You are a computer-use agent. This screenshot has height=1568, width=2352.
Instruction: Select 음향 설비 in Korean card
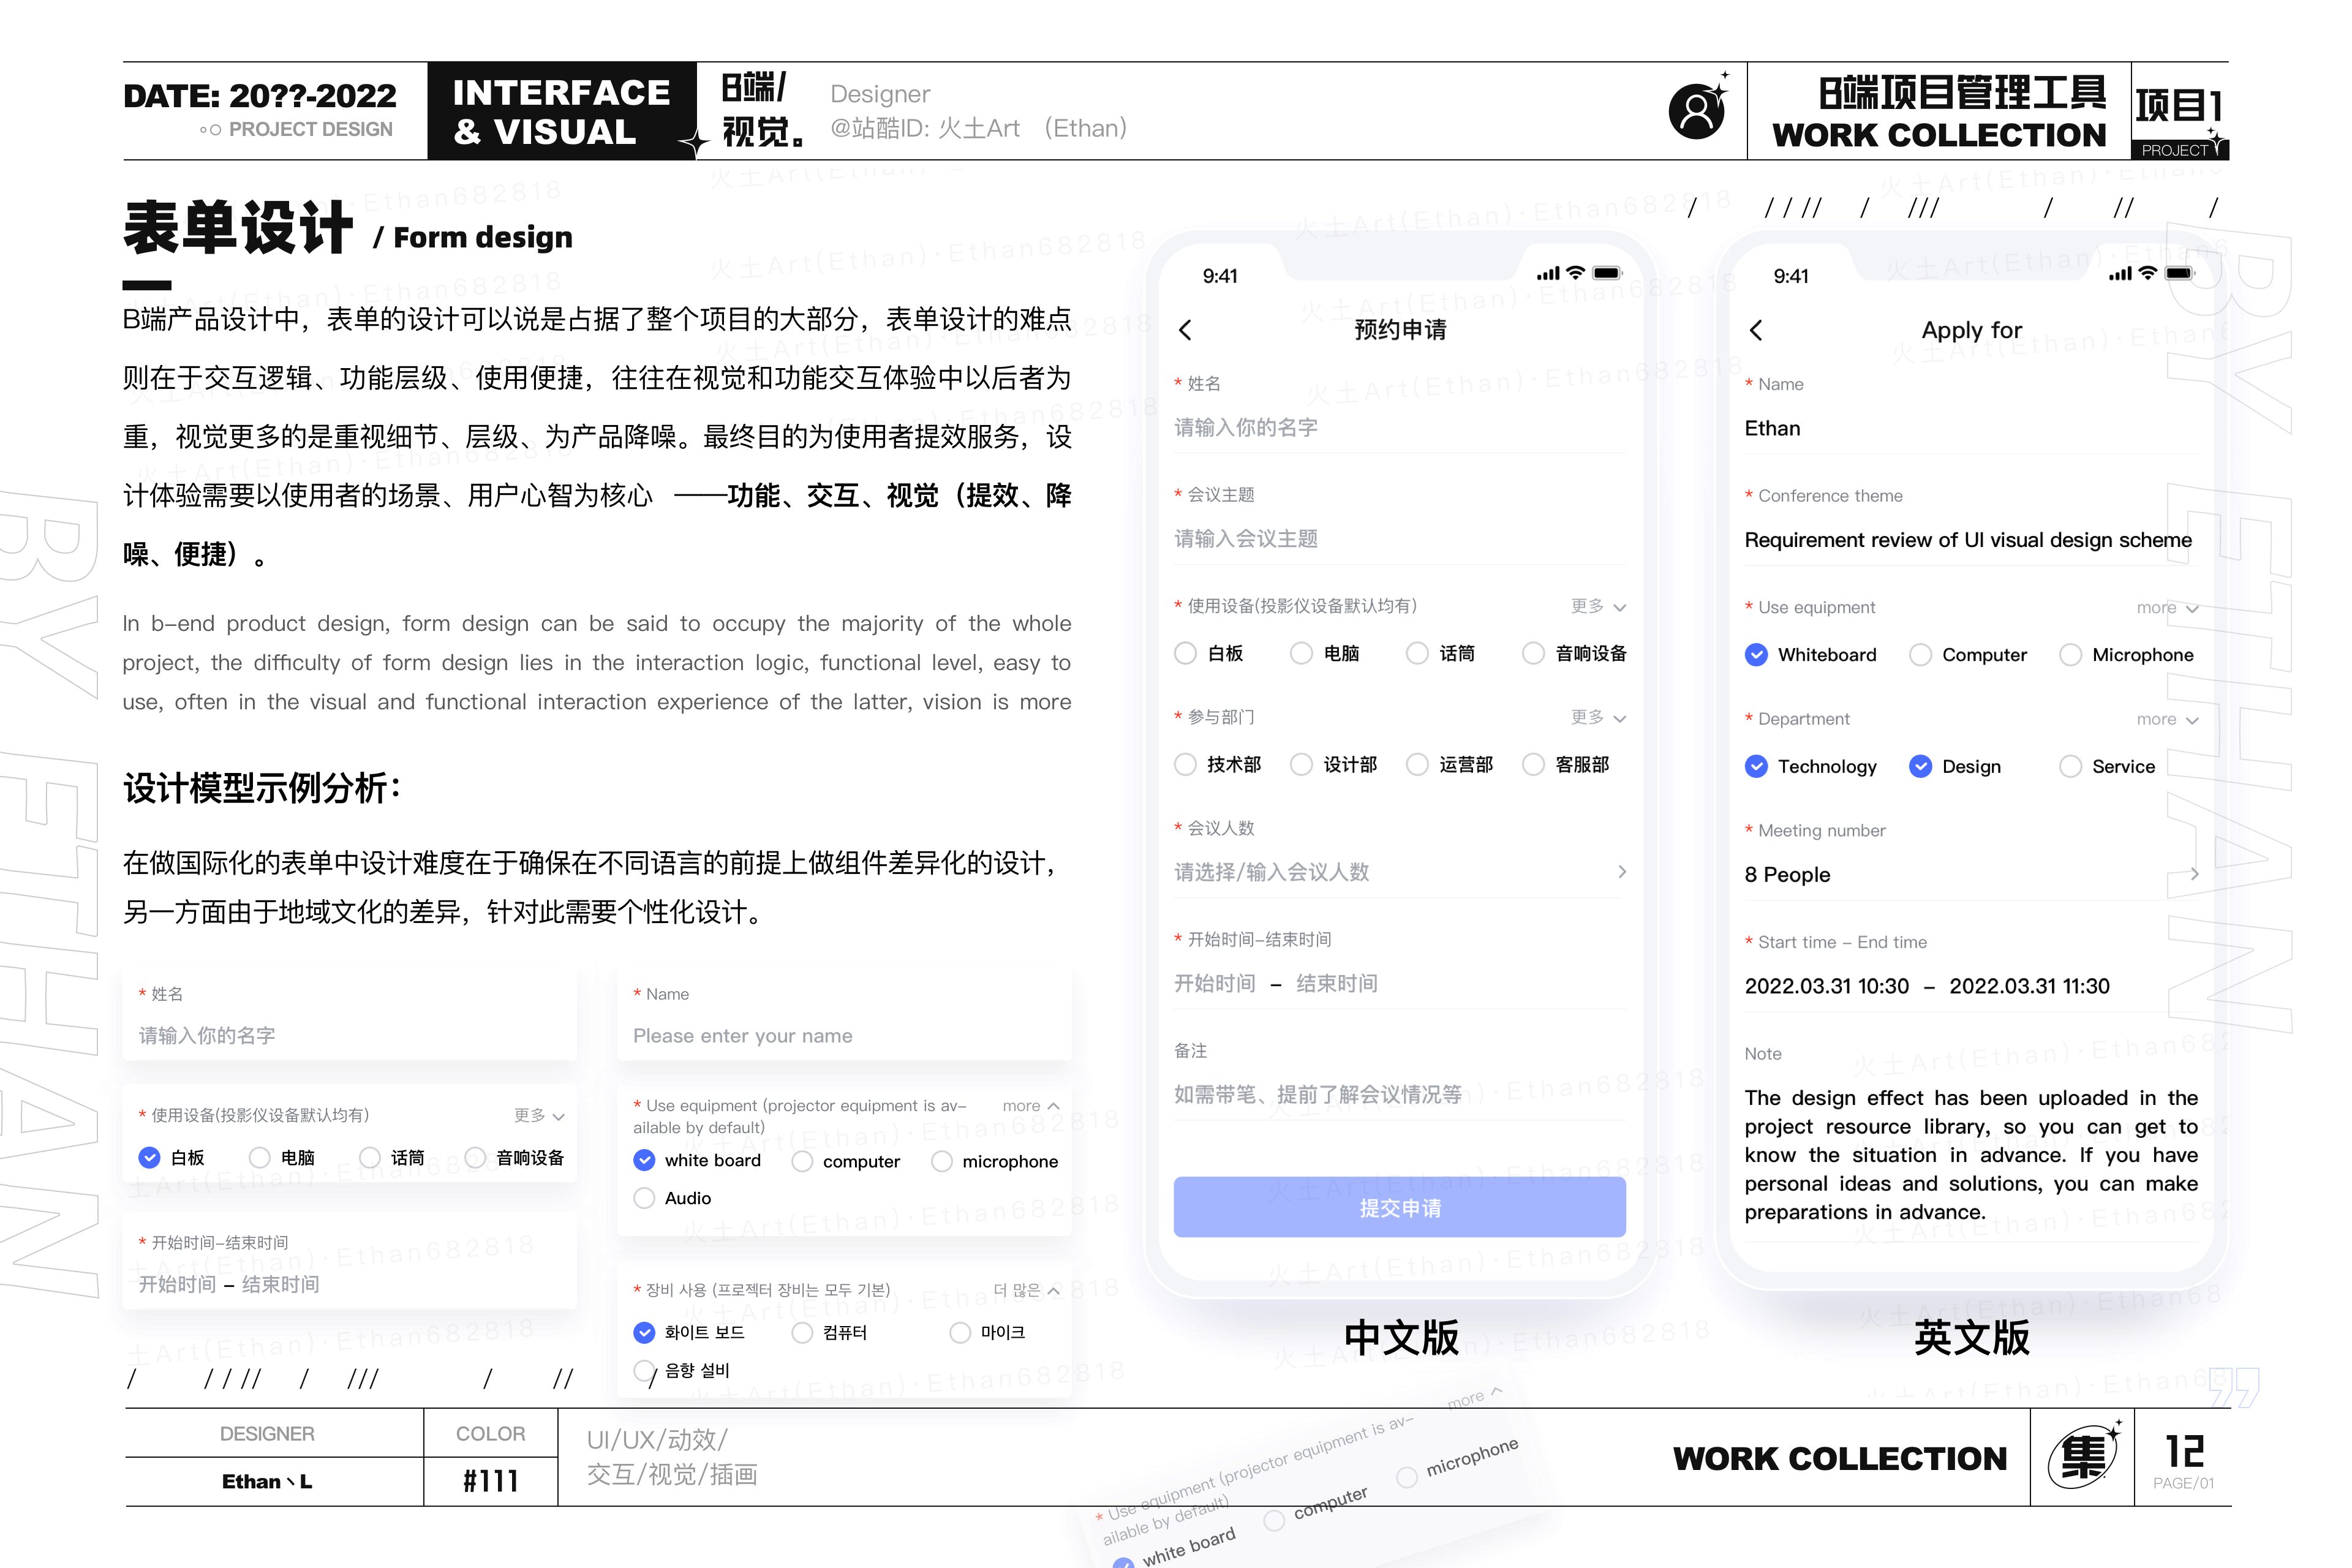click(645, 1370)
